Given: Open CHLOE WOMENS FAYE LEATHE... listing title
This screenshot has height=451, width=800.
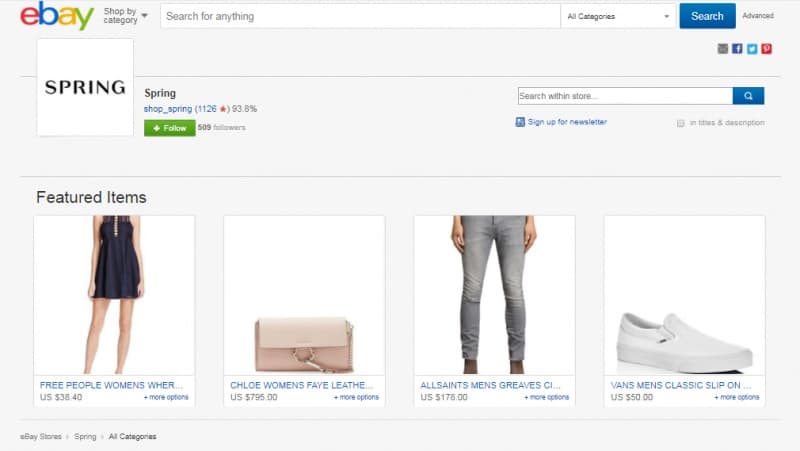Looking at the screenshot, I should pyautogui.click(x=302, y=385).
